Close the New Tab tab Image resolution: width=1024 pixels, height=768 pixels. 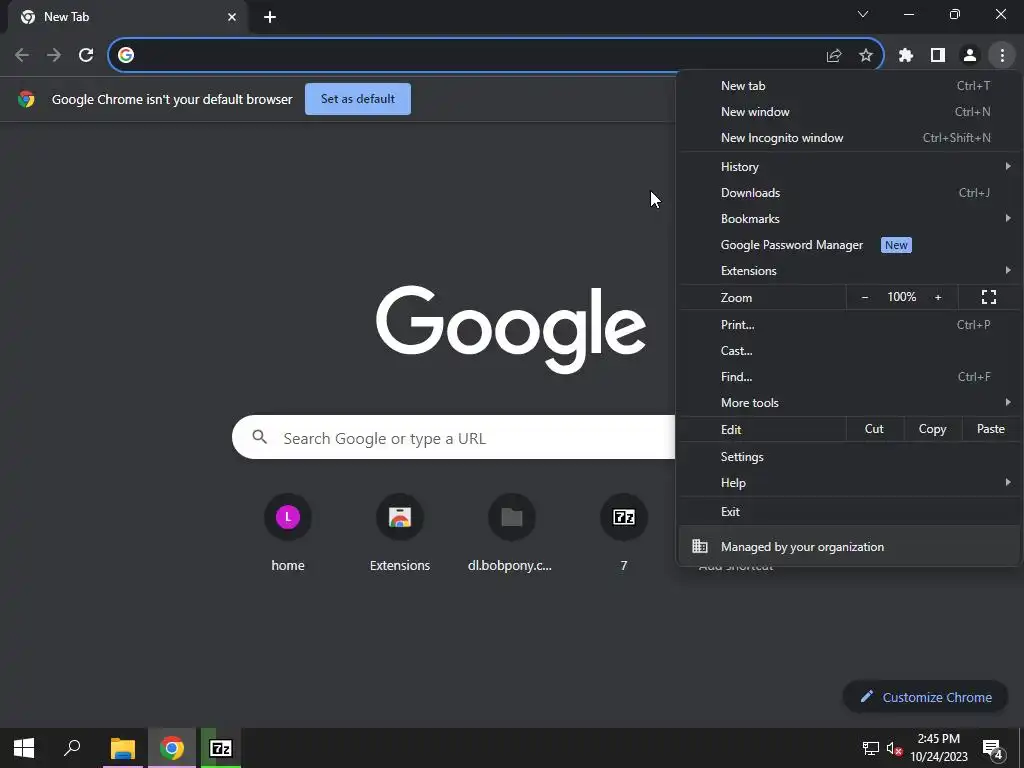pyautogui.click(x=232, y=17)
